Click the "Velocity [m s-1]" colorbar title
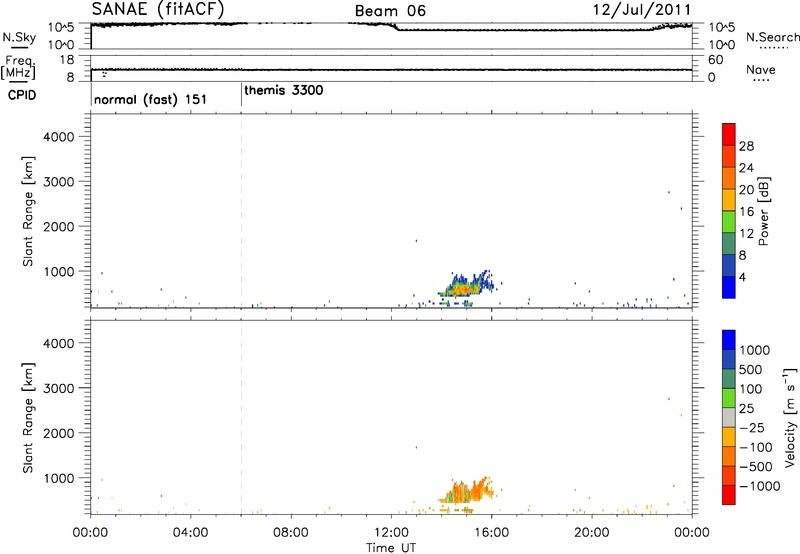The image size is (800, 554). tap(790, 417)
